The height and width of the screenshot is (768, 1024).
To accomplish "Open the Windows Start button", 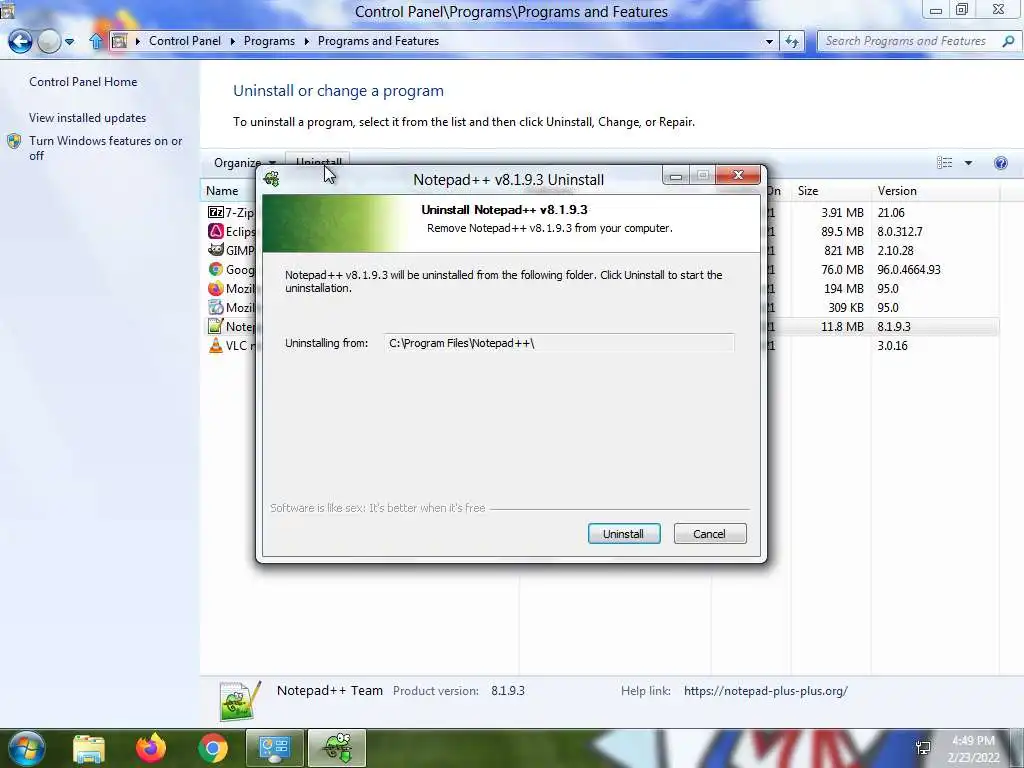I will [26, 748].
